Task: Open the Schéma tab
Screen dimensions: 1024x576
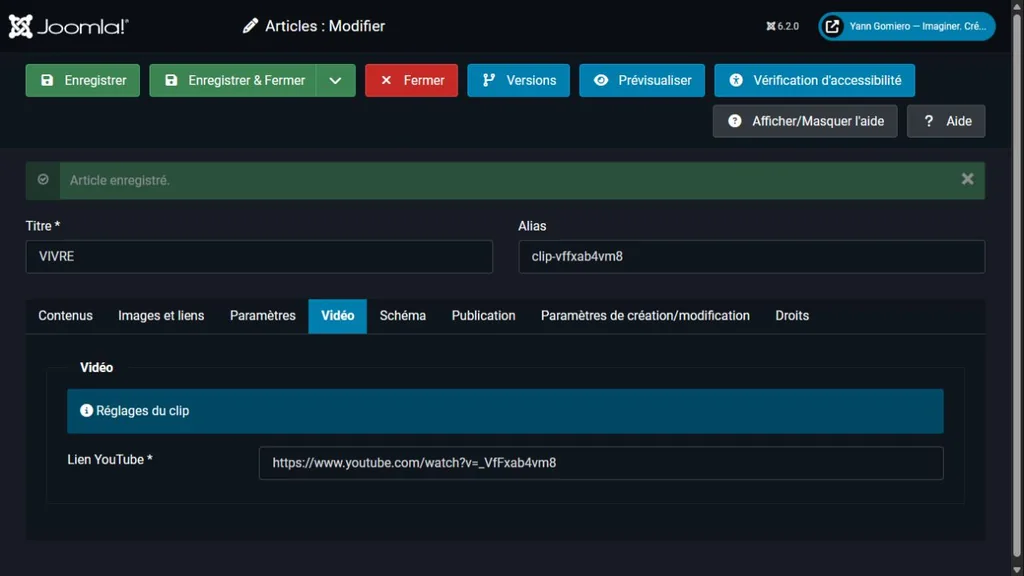Action: [x=403, y=316]
